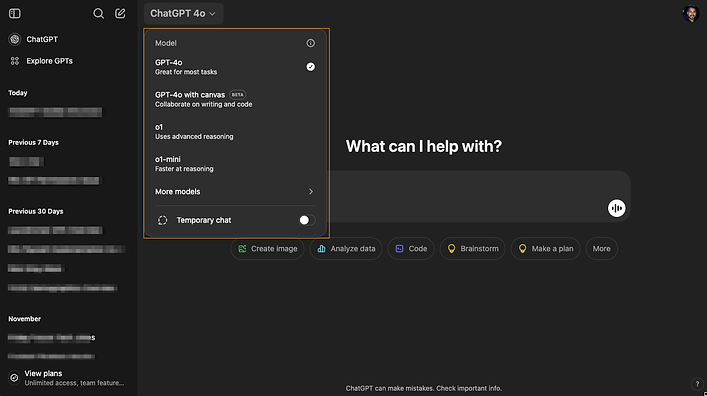Show more suggestions with More button
Image resolution: width=707 pixels, height=396 pixels.
point(601,249)
